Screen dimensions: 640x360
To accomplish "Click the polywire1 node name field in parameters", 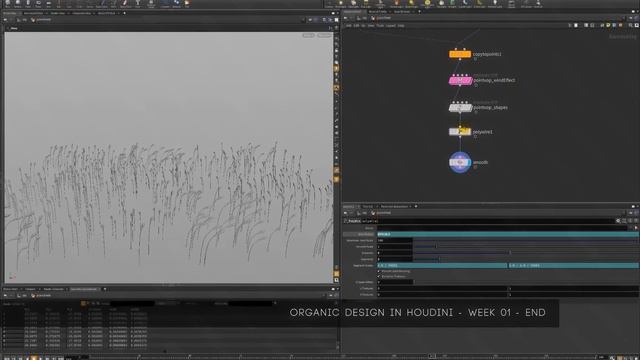I will [488, 221].
